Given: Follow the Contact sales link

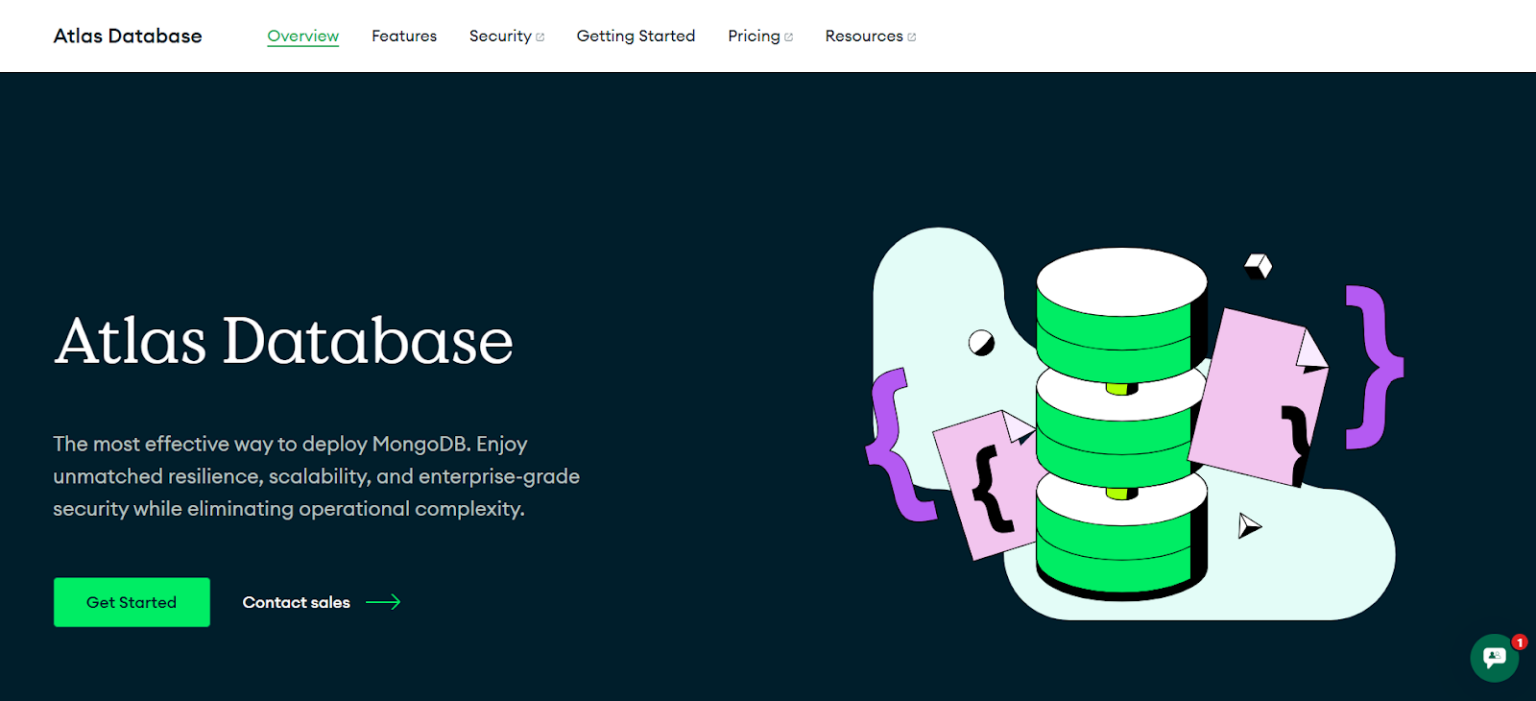Looking at the screenshot, I should (296, 602).
